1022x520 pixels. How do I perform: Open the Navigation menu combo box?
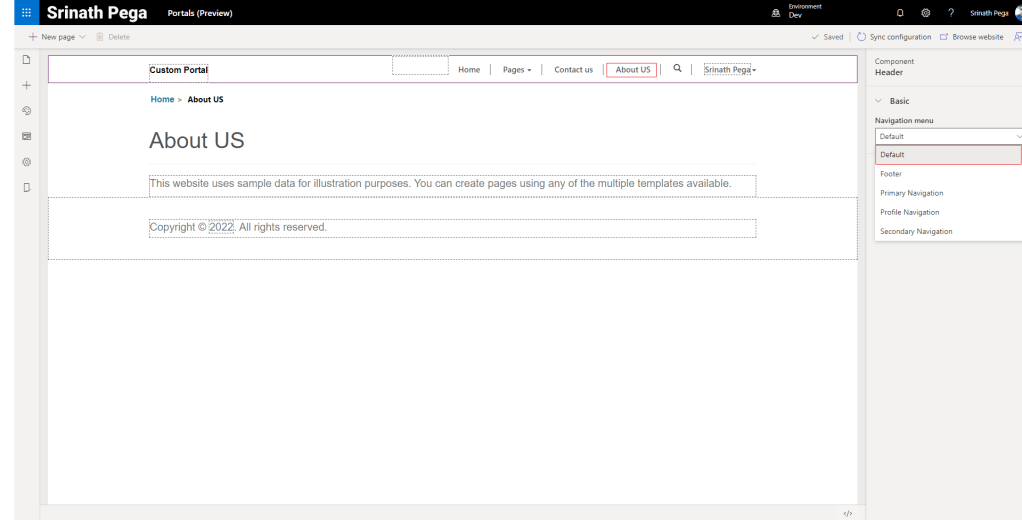point(947,136)
